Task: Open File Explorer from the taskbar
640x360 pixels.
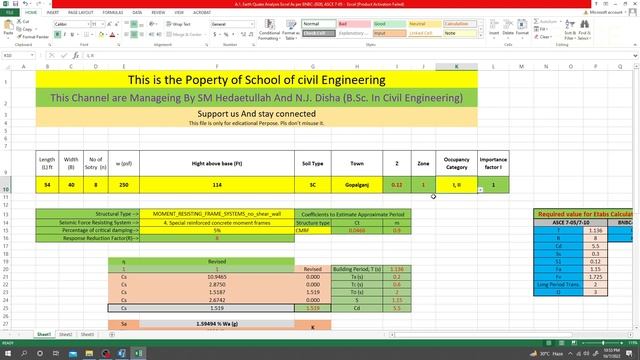Action: click(x=89, y=353)
